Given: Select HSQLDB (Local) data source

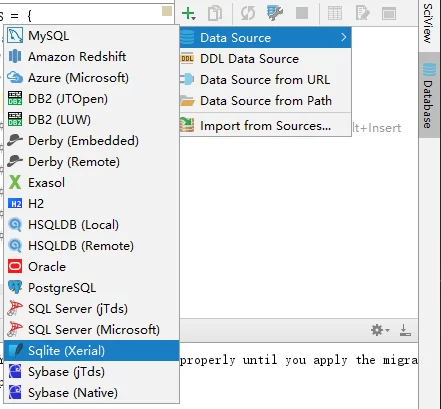Looking at the screenshot, I should (92, 225).
